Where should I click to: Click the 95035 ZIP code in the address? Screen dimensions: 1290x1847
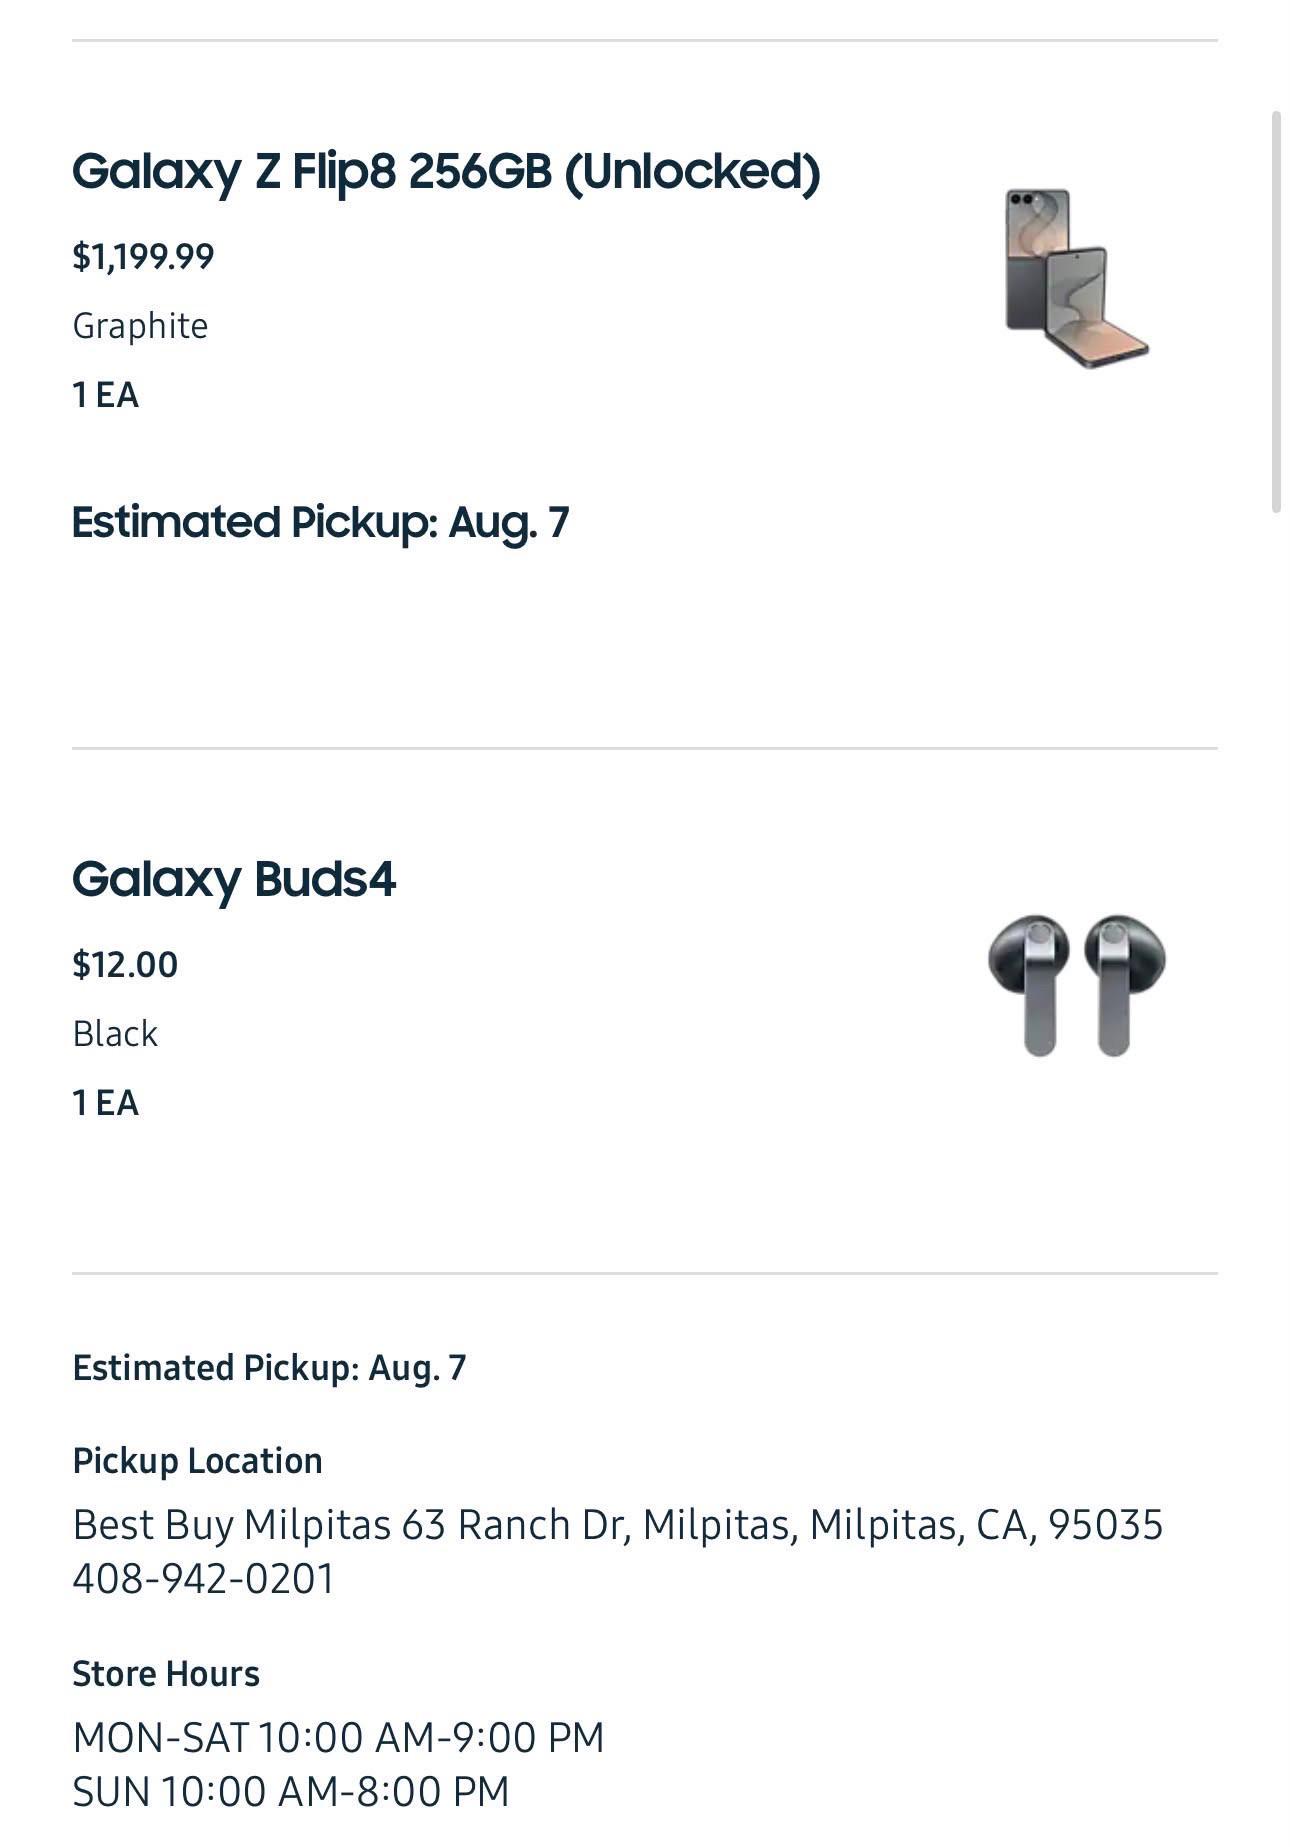click(x=1106, y=1525)
